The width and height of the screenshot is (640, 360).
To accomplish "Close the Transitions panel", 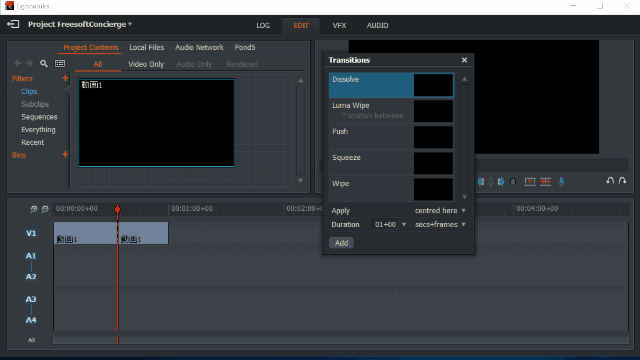I will (x=464, y=60).
